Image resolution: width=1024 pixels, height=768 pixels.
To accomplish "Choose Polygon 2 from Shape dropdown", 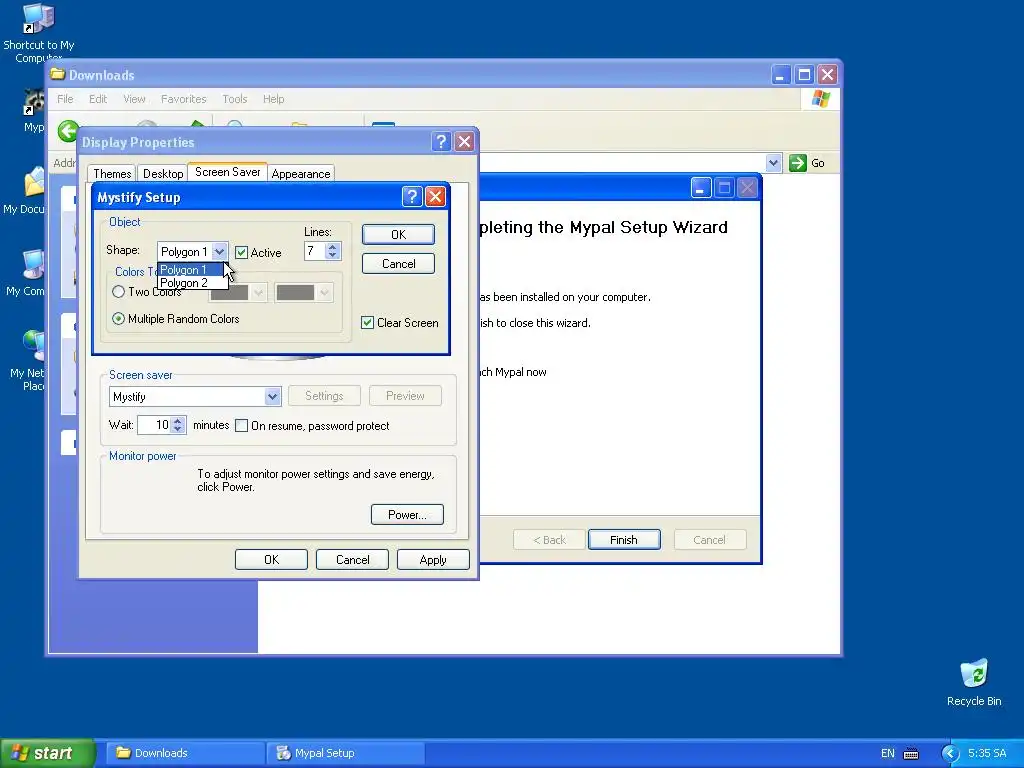I will tap(193, 283).
